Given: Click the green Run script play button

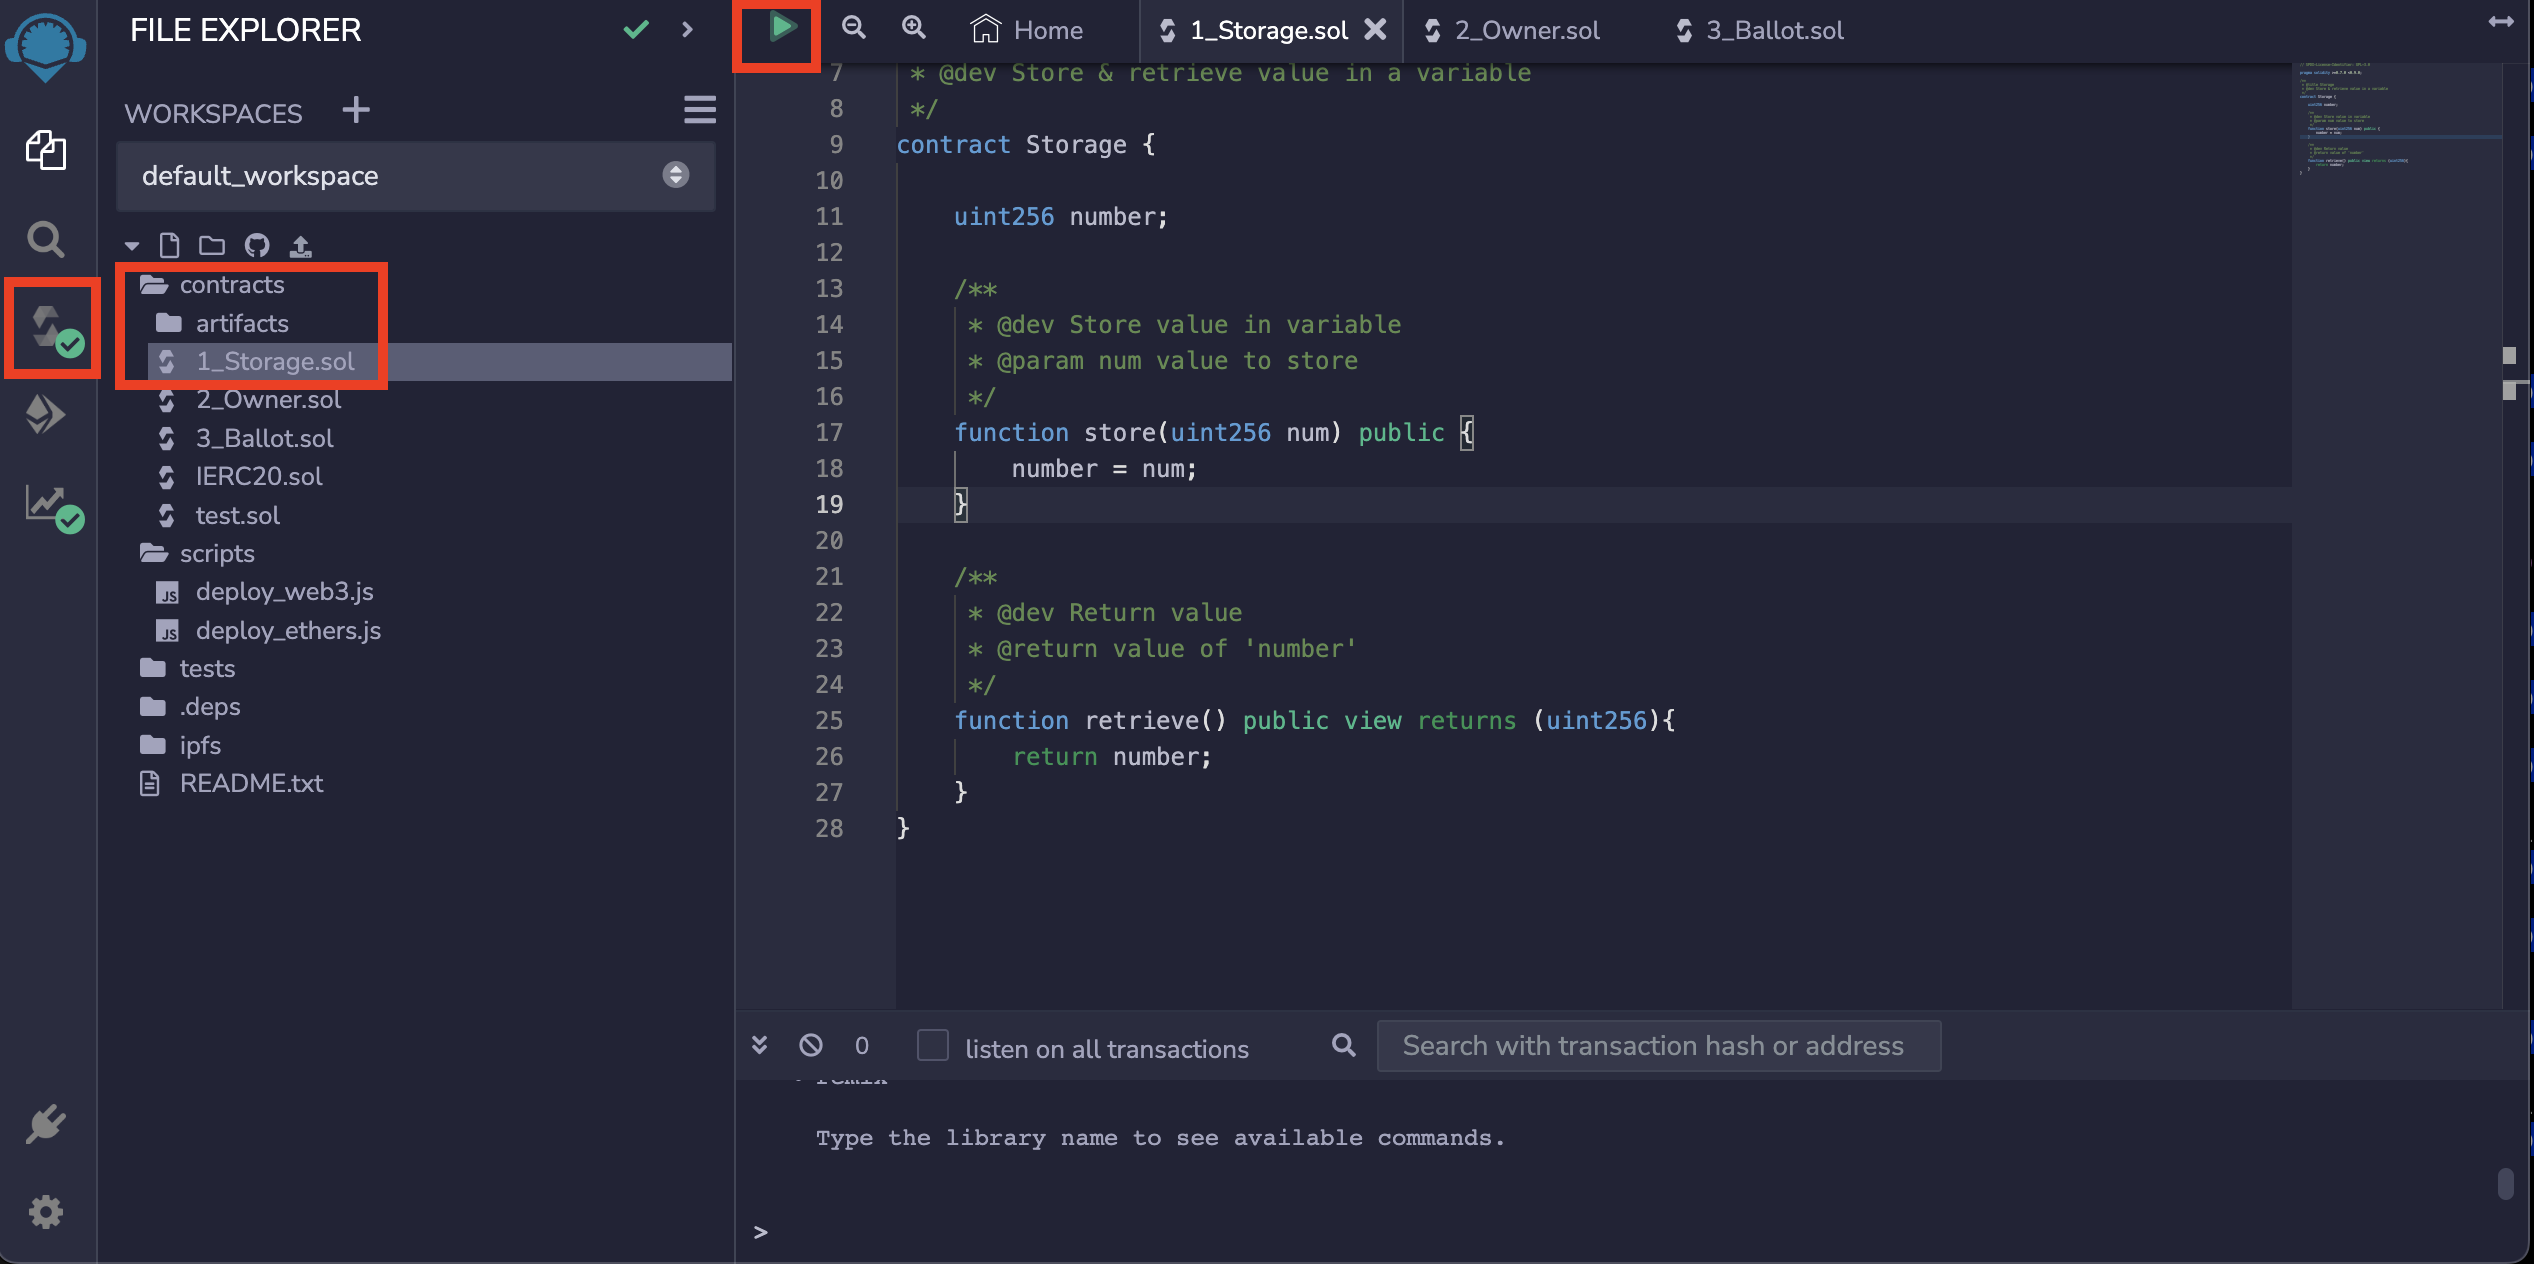Looking at the screenshot, I should pos(782,28).
